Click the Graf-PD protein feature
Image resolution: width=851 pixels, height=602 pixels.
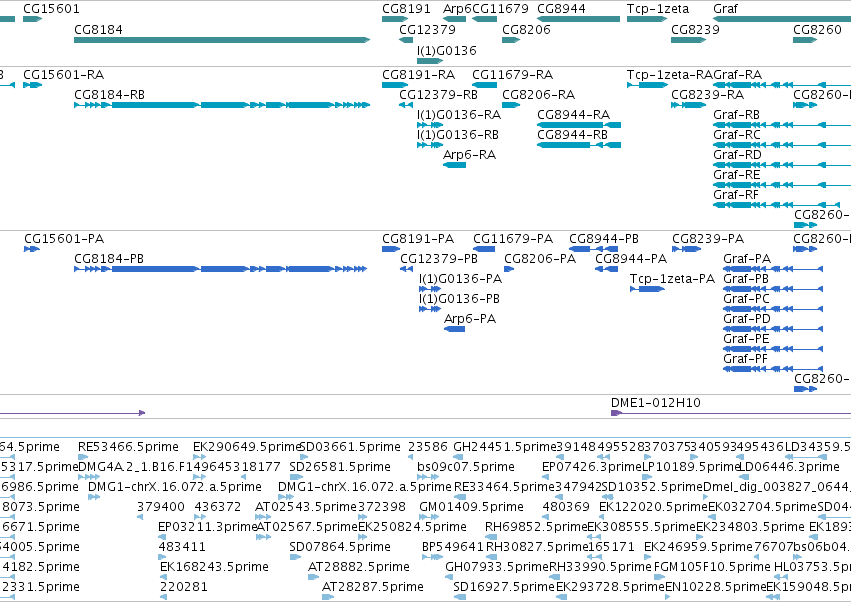[x=773, y=329]
